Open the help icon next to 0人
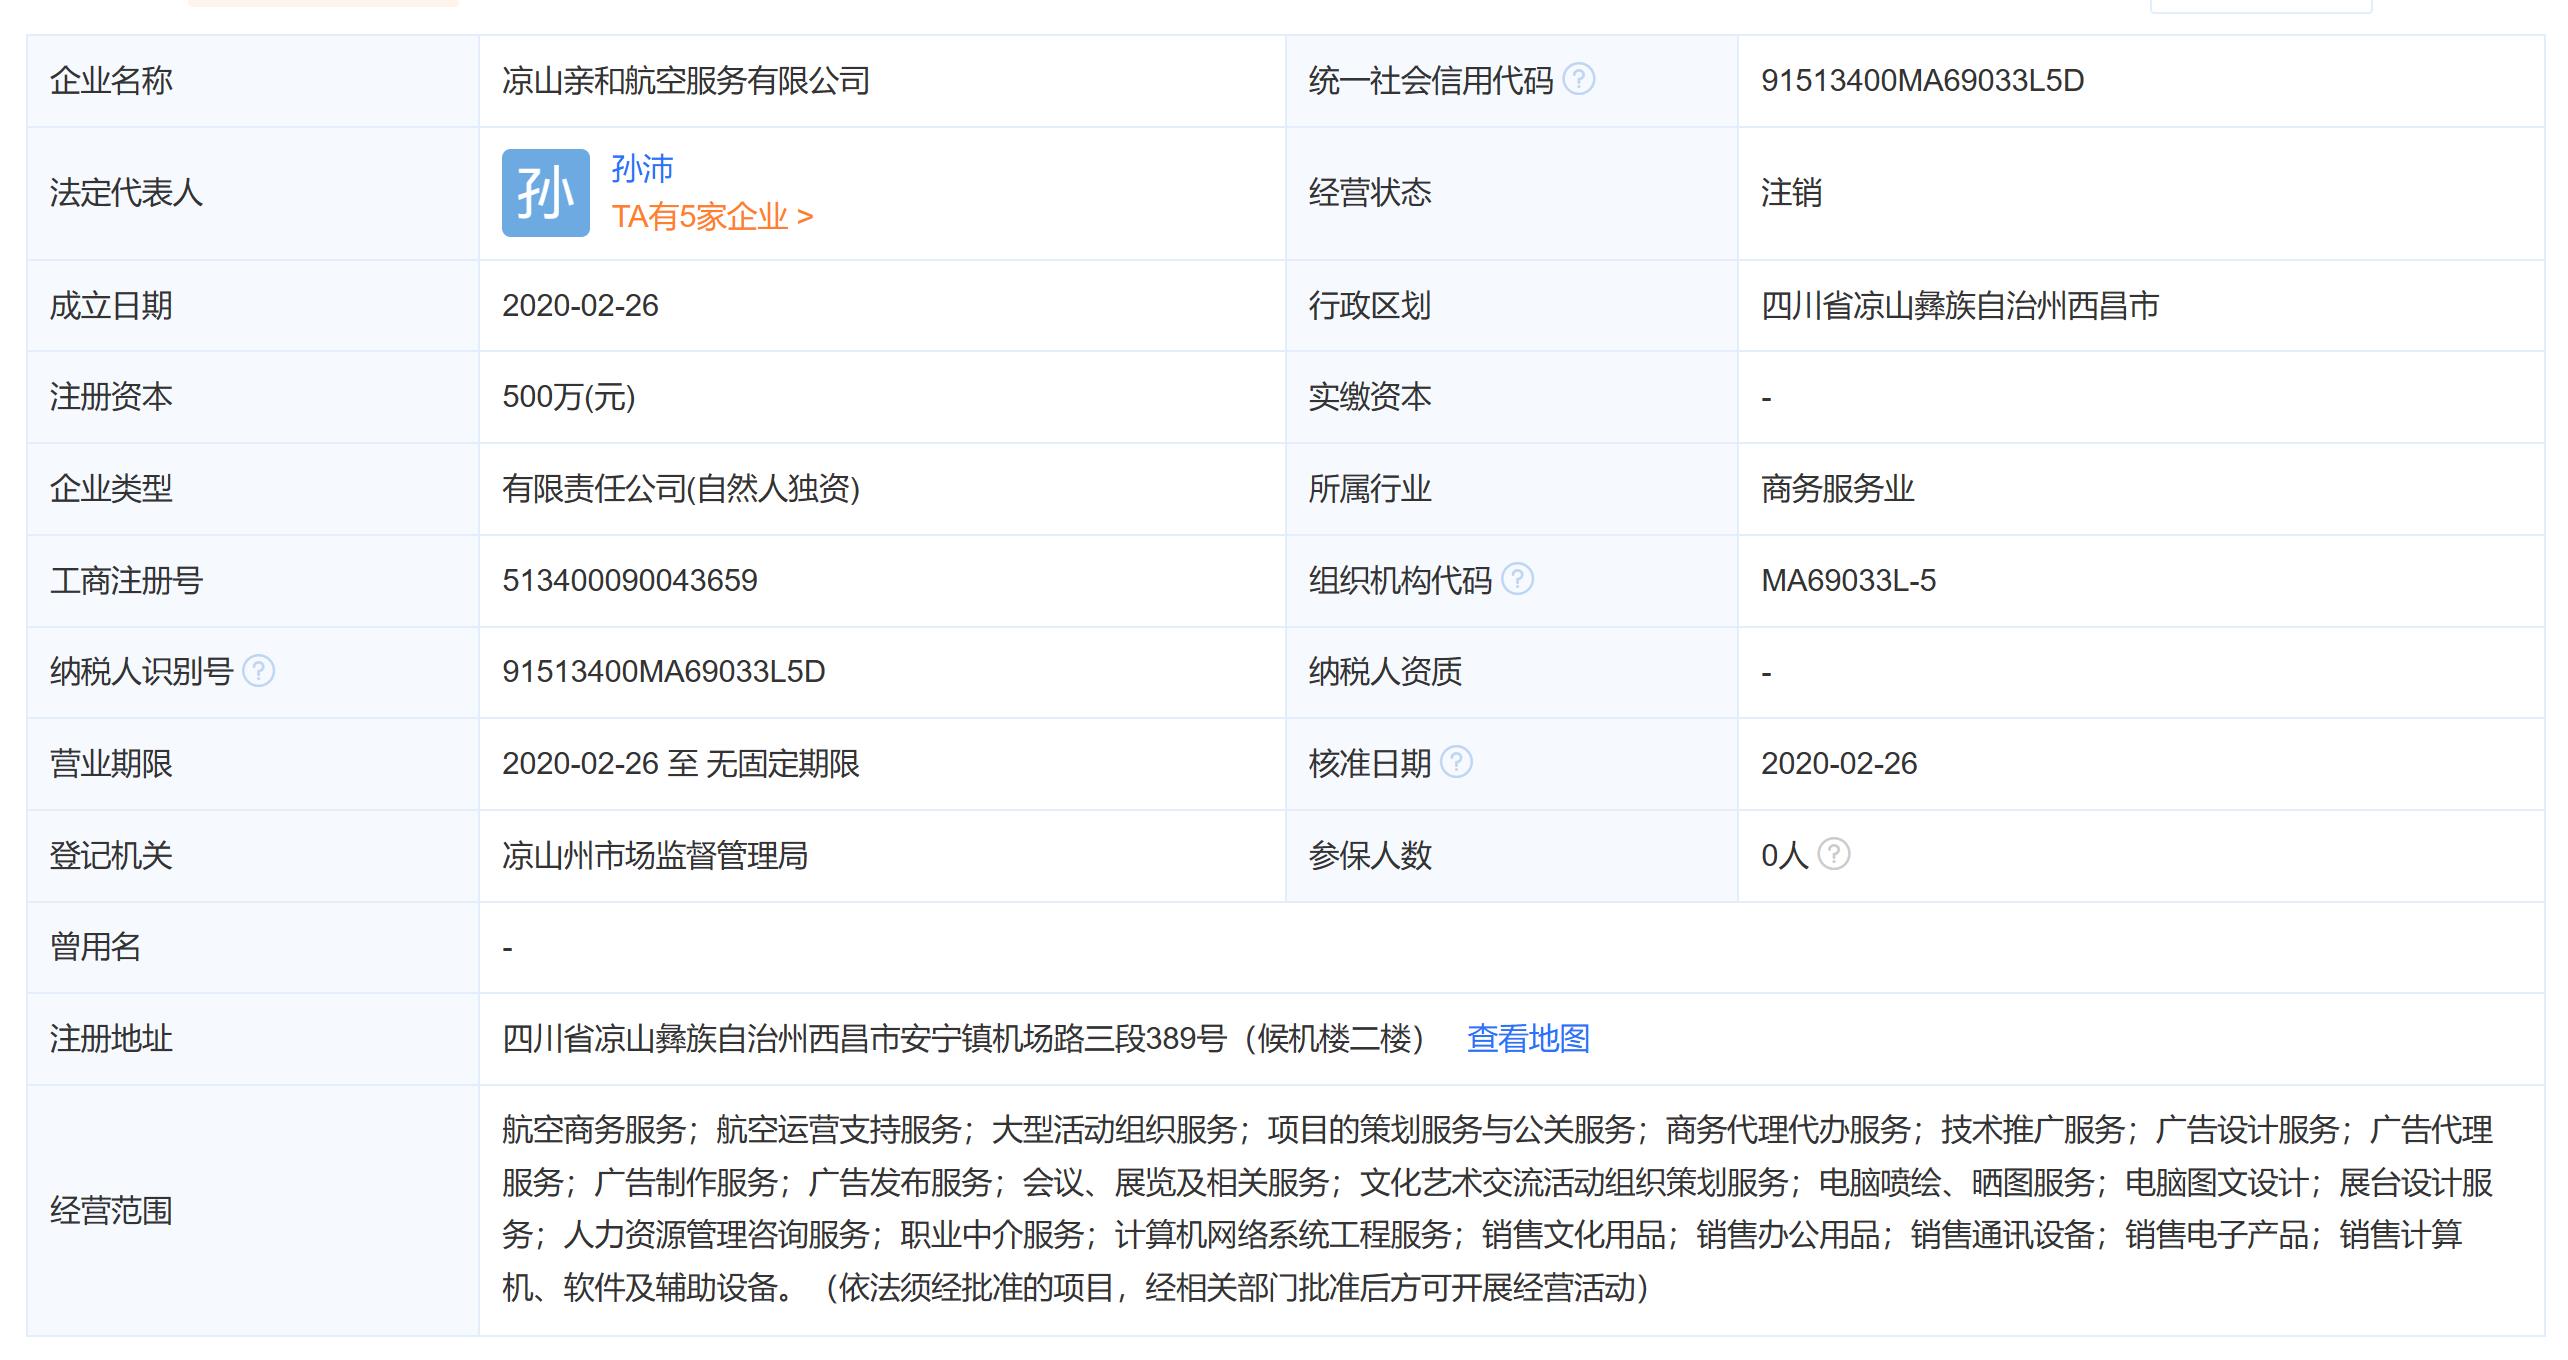This screenshot has width=2568, height=1360. coord(1833,854)
